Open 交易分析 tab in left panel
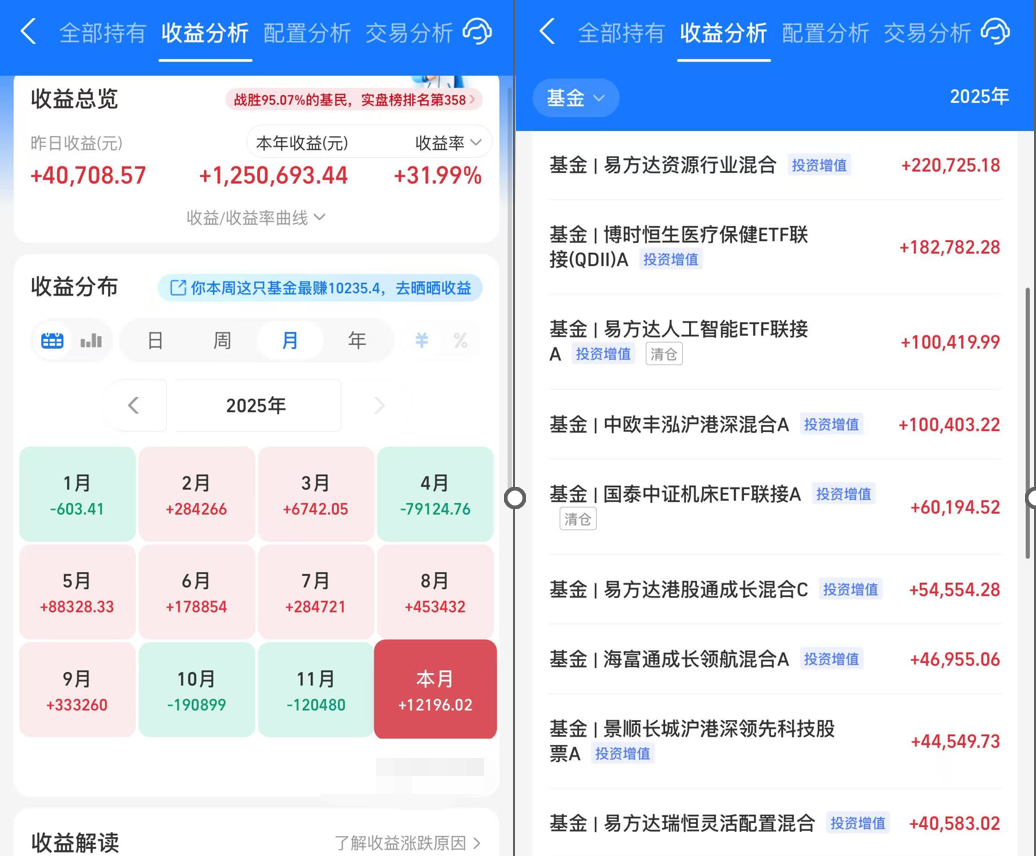Screen dimensions: 1036x856 click(409, 33)
